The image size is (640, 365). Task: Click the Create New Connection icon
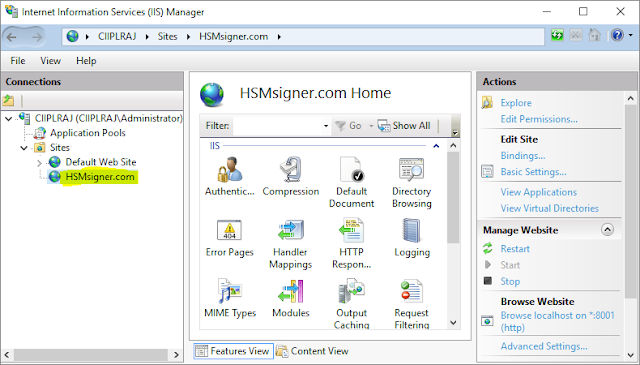[9, 100]
